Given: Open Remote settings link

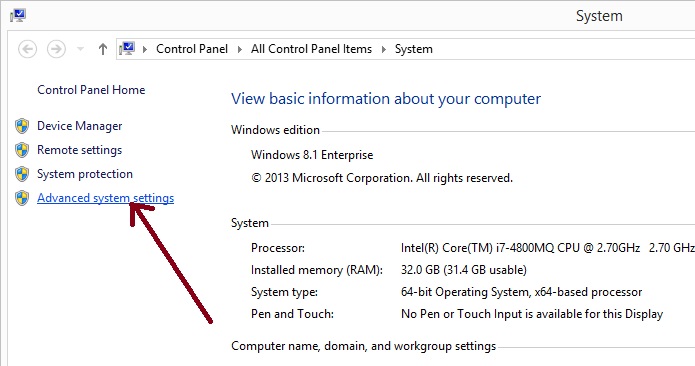Looking at the screenshot, I should click(80, 150).
